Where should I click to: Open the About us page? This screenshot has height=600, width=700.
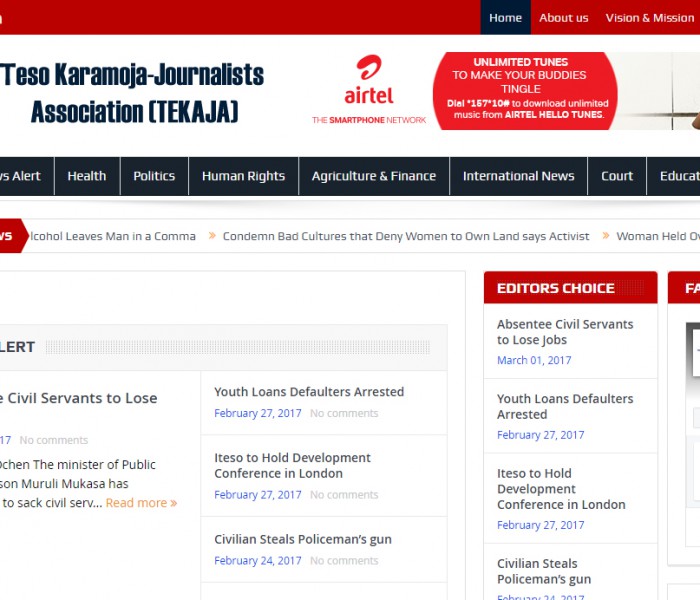pyautogui.click(x=563, y=18)
